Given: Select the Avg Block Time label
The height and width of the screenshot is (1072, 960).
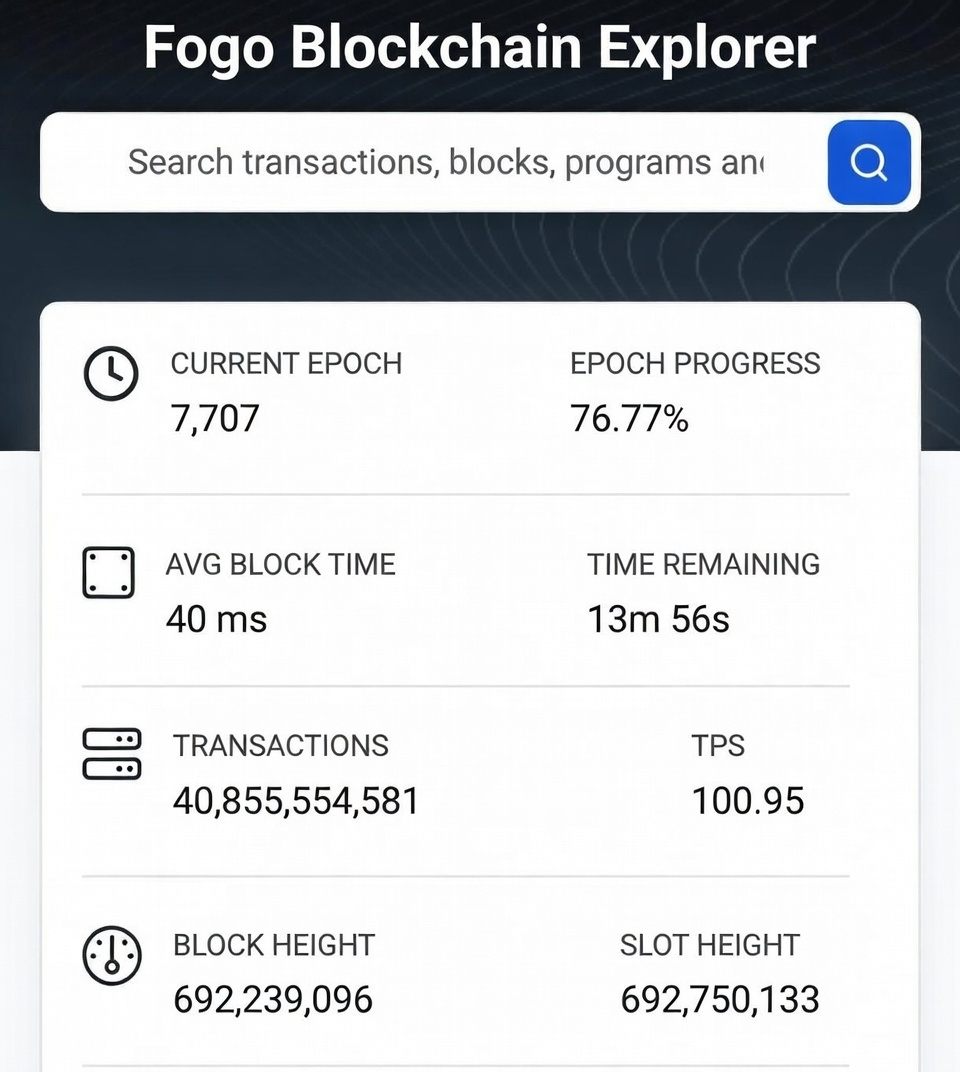Looking at the screenshot, I should (280, 565).
